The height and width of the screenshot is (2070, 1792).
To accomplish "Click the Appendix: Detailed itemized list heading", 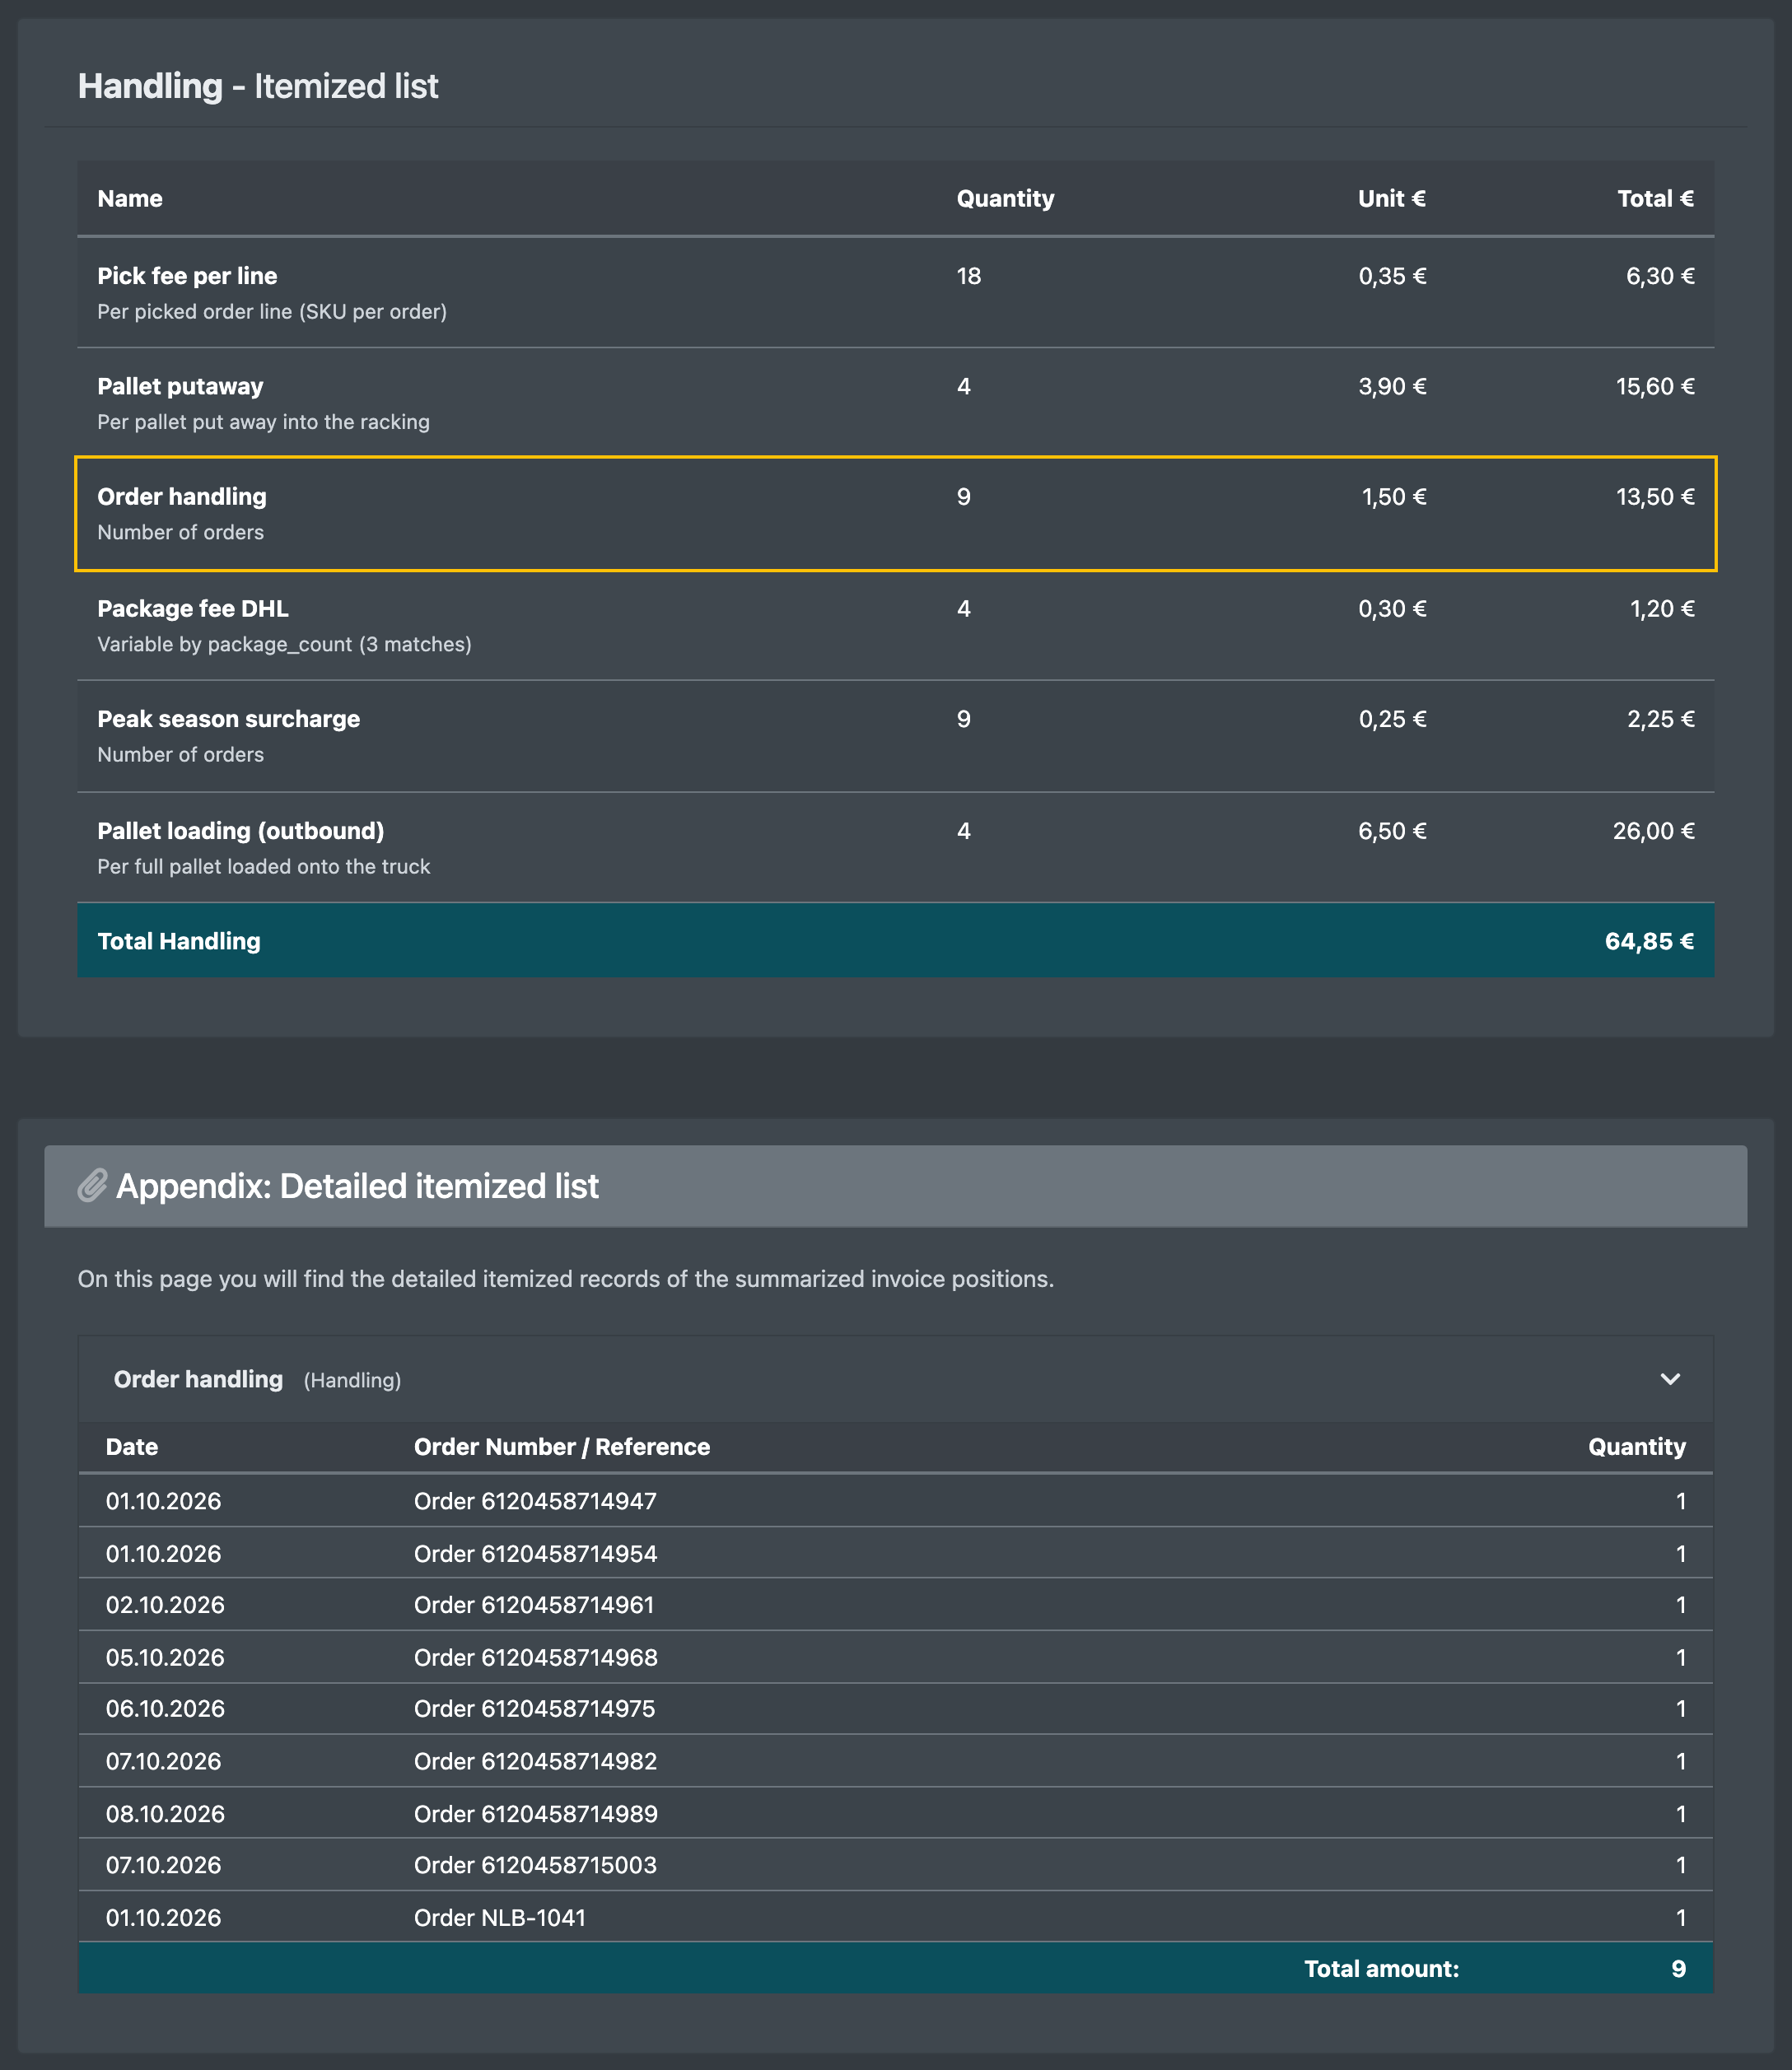I will (x=357, y=1186).
